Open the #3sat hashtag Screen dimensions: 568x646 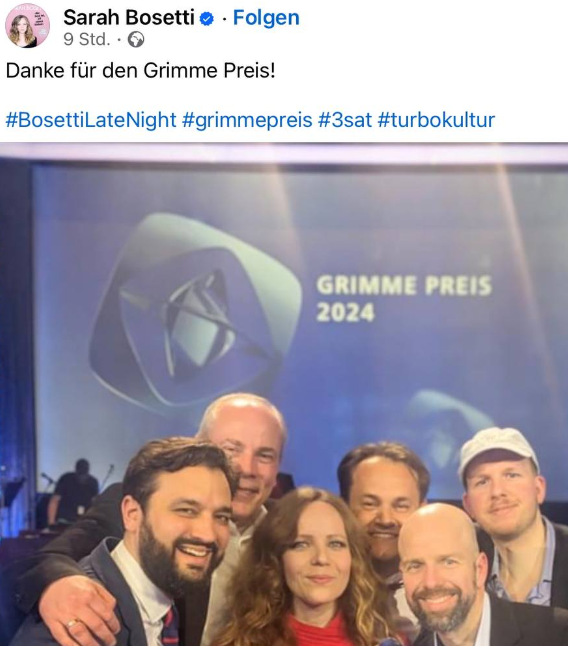coord(345,120)
